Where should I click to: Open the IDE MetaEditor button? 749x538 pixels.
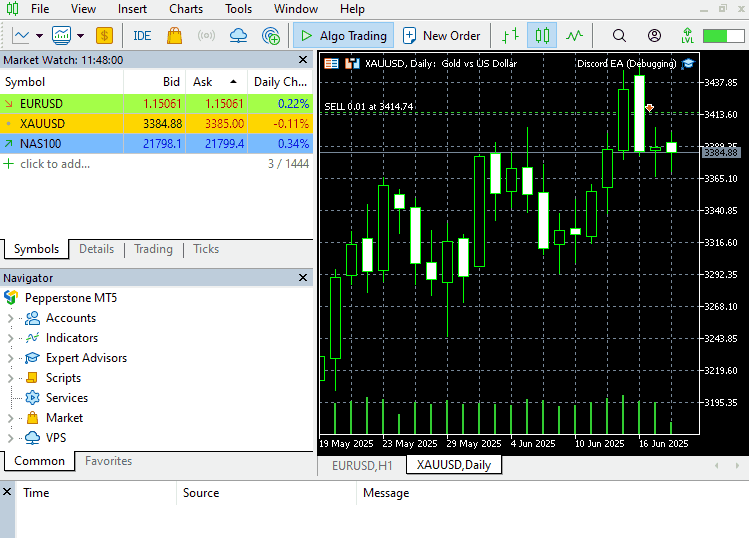click(x=142, y=36)
